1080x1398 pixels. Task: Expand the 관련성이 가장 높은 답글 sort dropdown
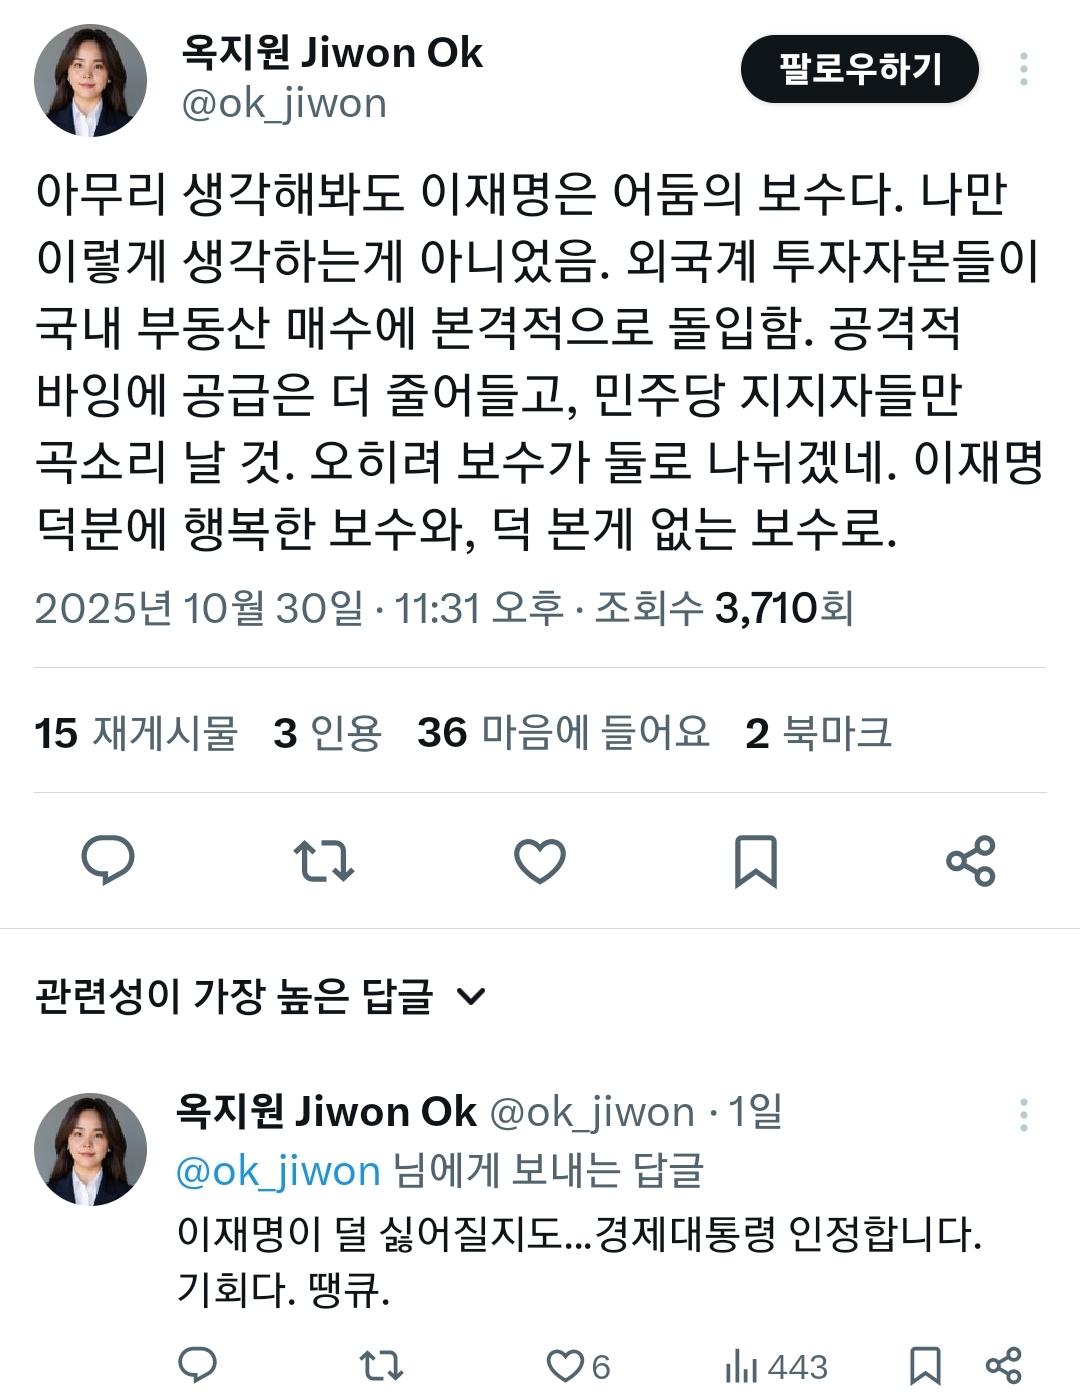260,996
